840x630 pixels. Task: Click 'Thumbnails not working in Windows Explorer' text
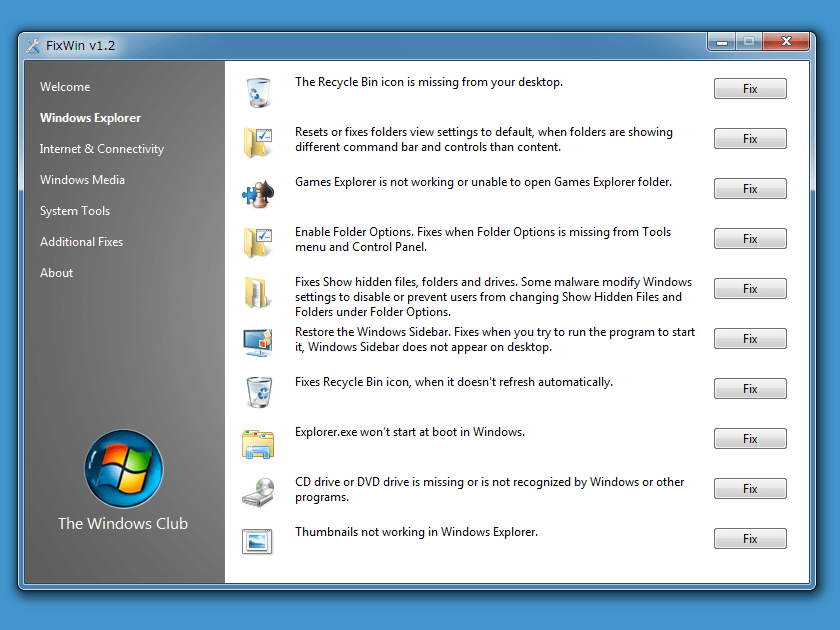(x=416, y=532)
